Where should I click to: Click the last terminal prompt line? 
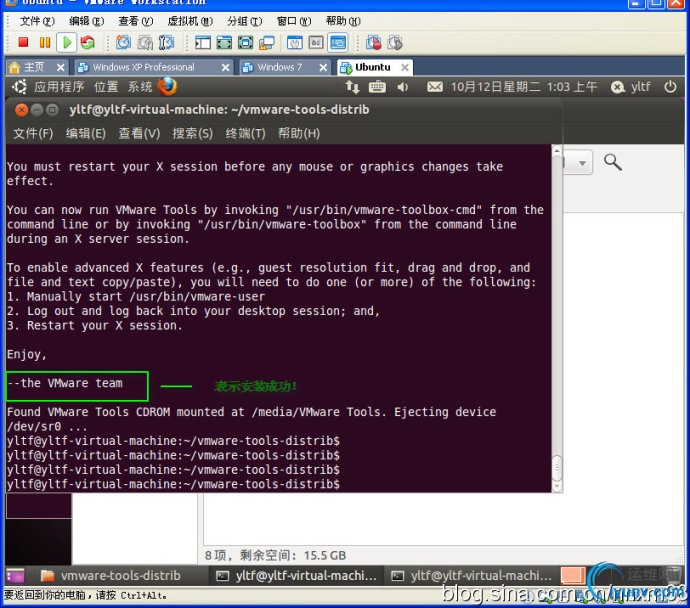[173, 484]
